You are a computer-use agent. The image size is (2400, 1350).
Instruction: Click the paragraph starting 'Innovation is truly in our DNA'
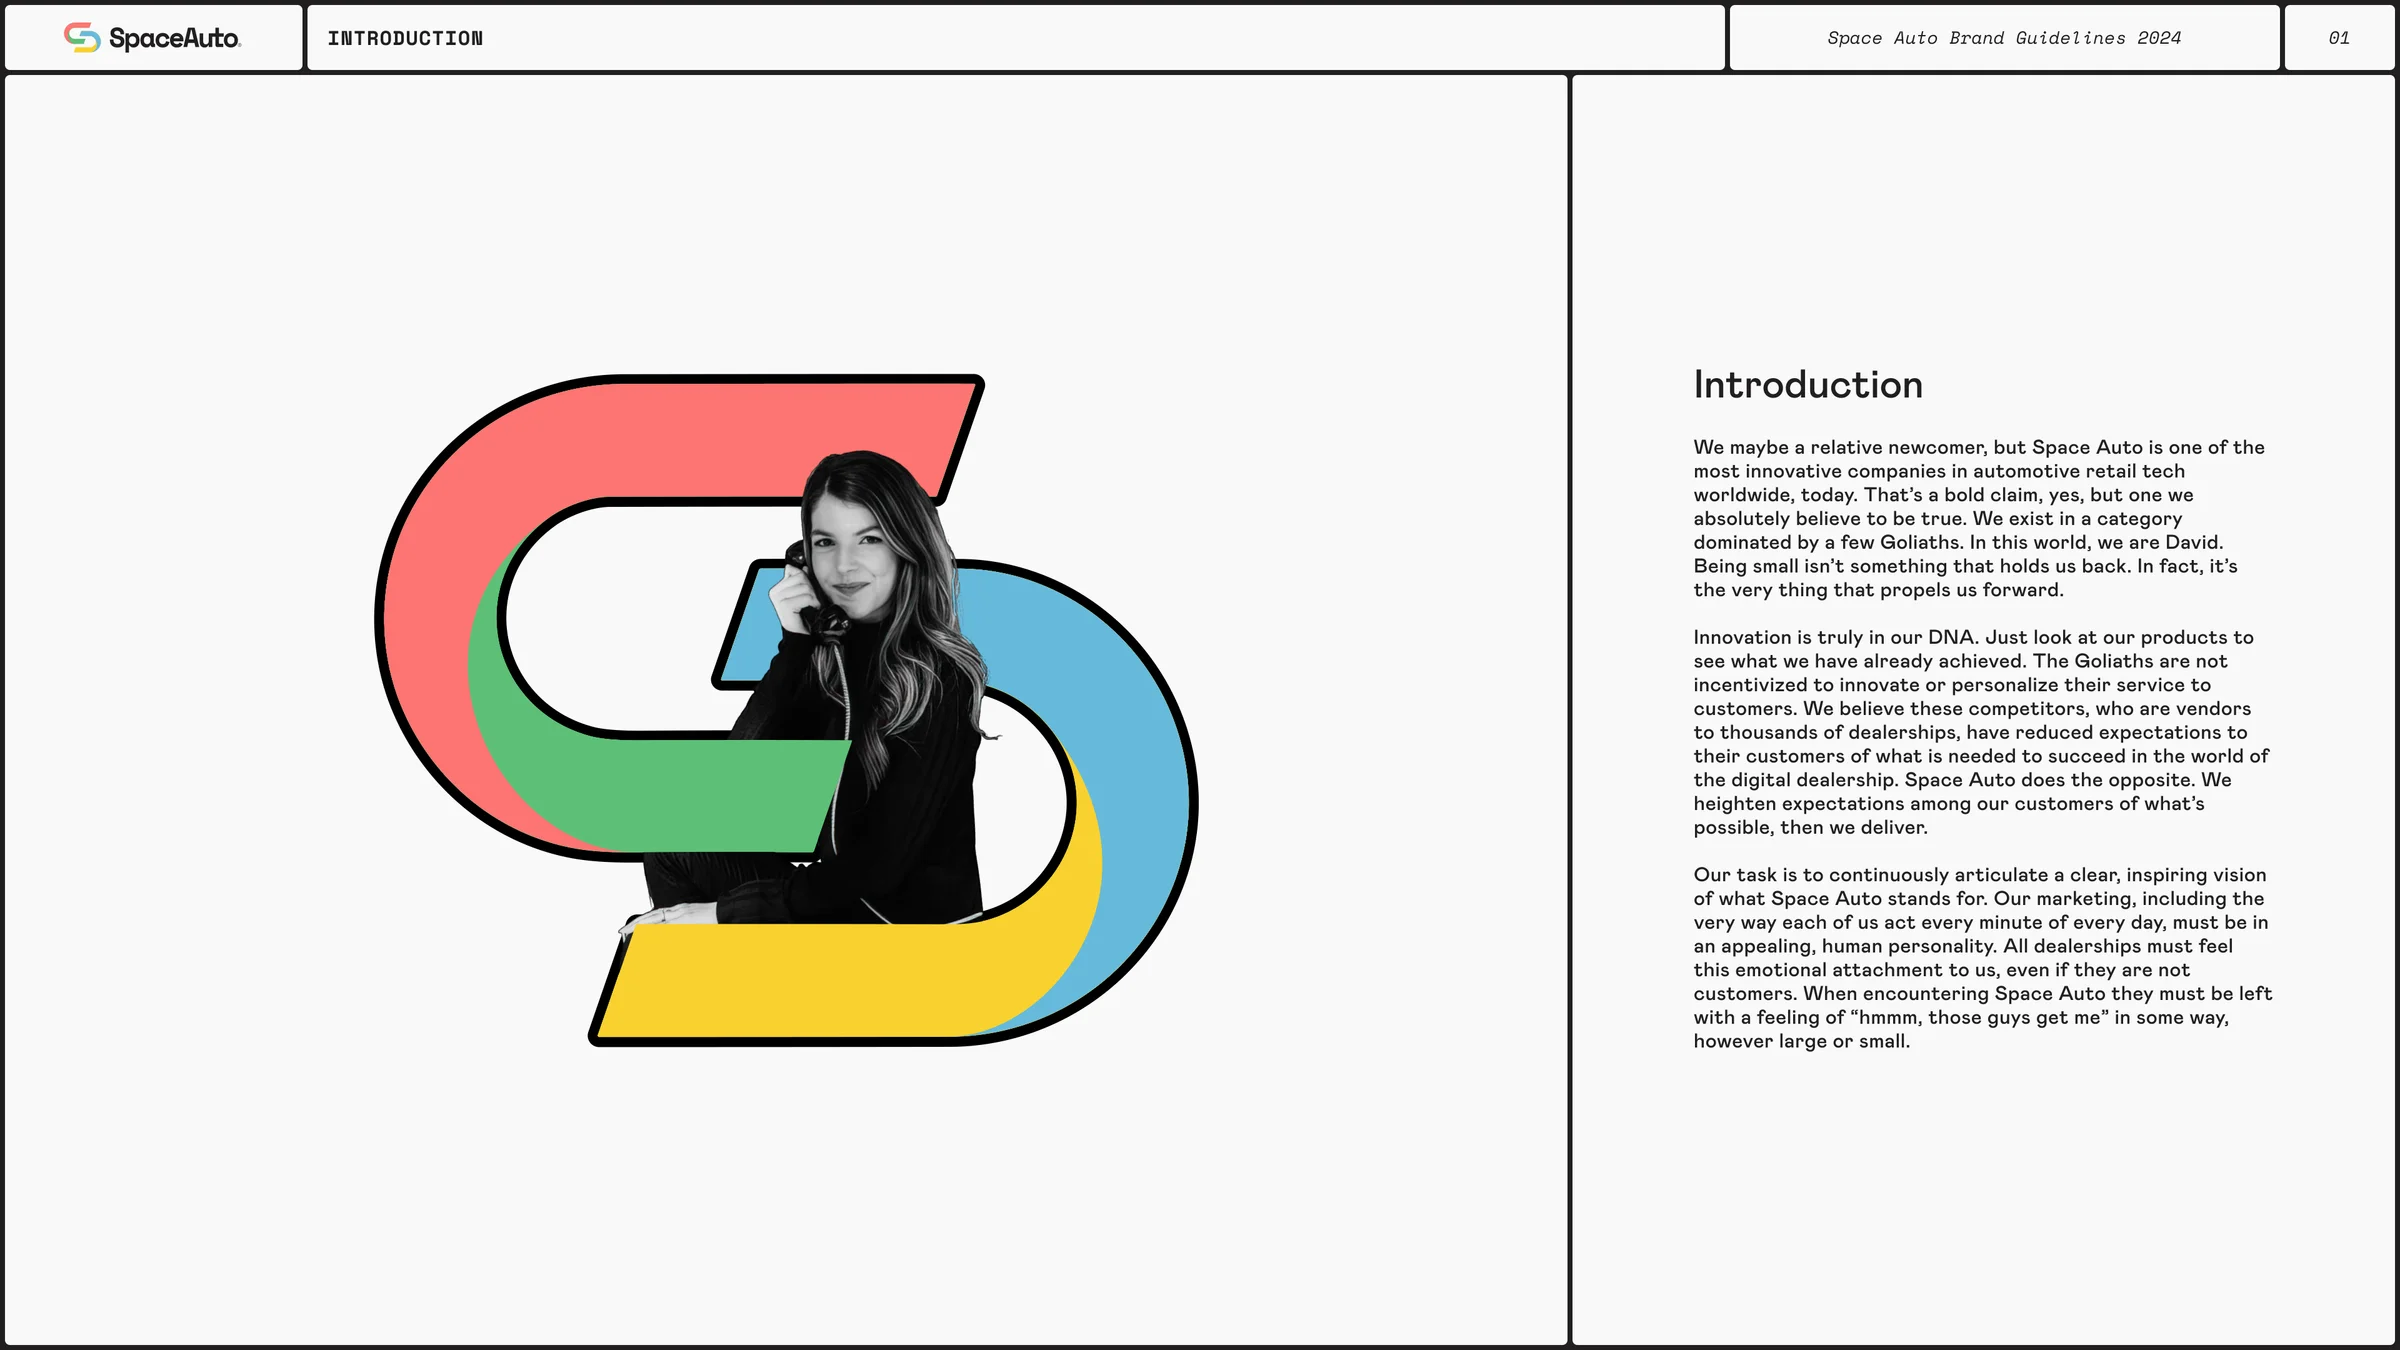pyautogui.click(x=1981, y=732)
